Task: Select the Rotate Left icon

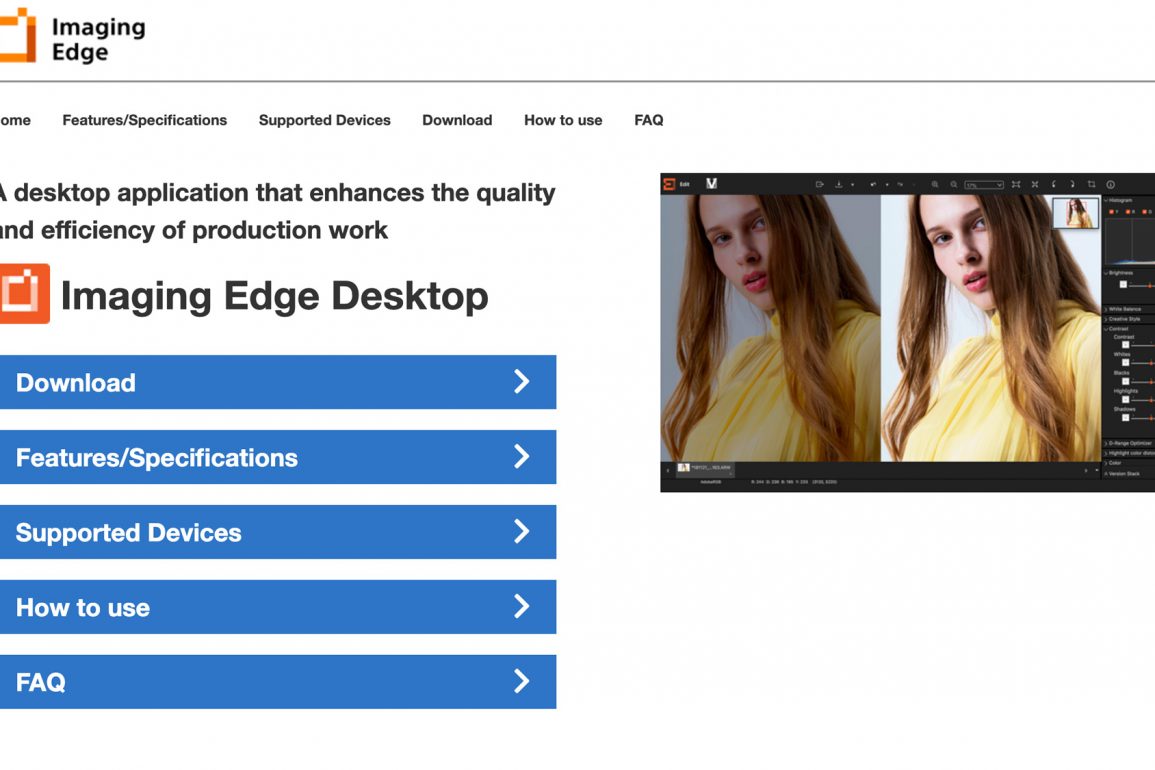Action: click(1054, 184)
